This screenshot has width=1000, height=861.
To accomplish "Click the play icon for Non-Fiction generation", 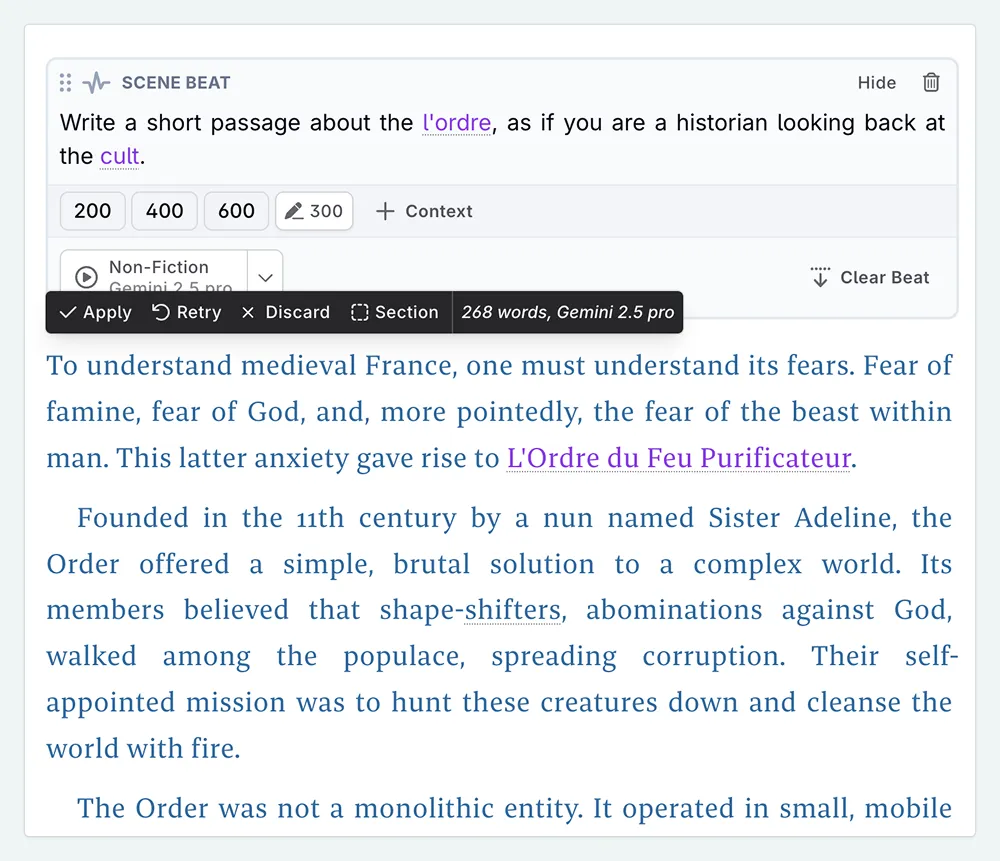I will coord(87,276).
